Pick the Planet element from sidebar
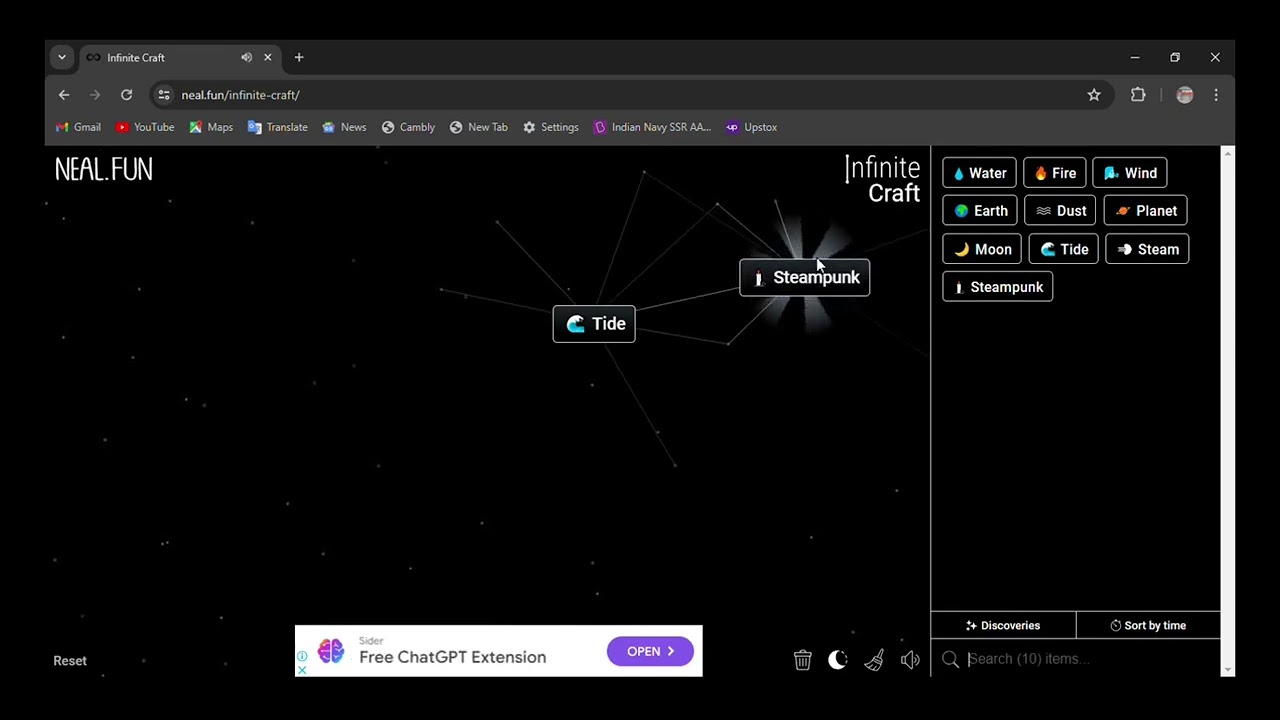Viewport: 1280px width, 720px height. coord(1146,211)
